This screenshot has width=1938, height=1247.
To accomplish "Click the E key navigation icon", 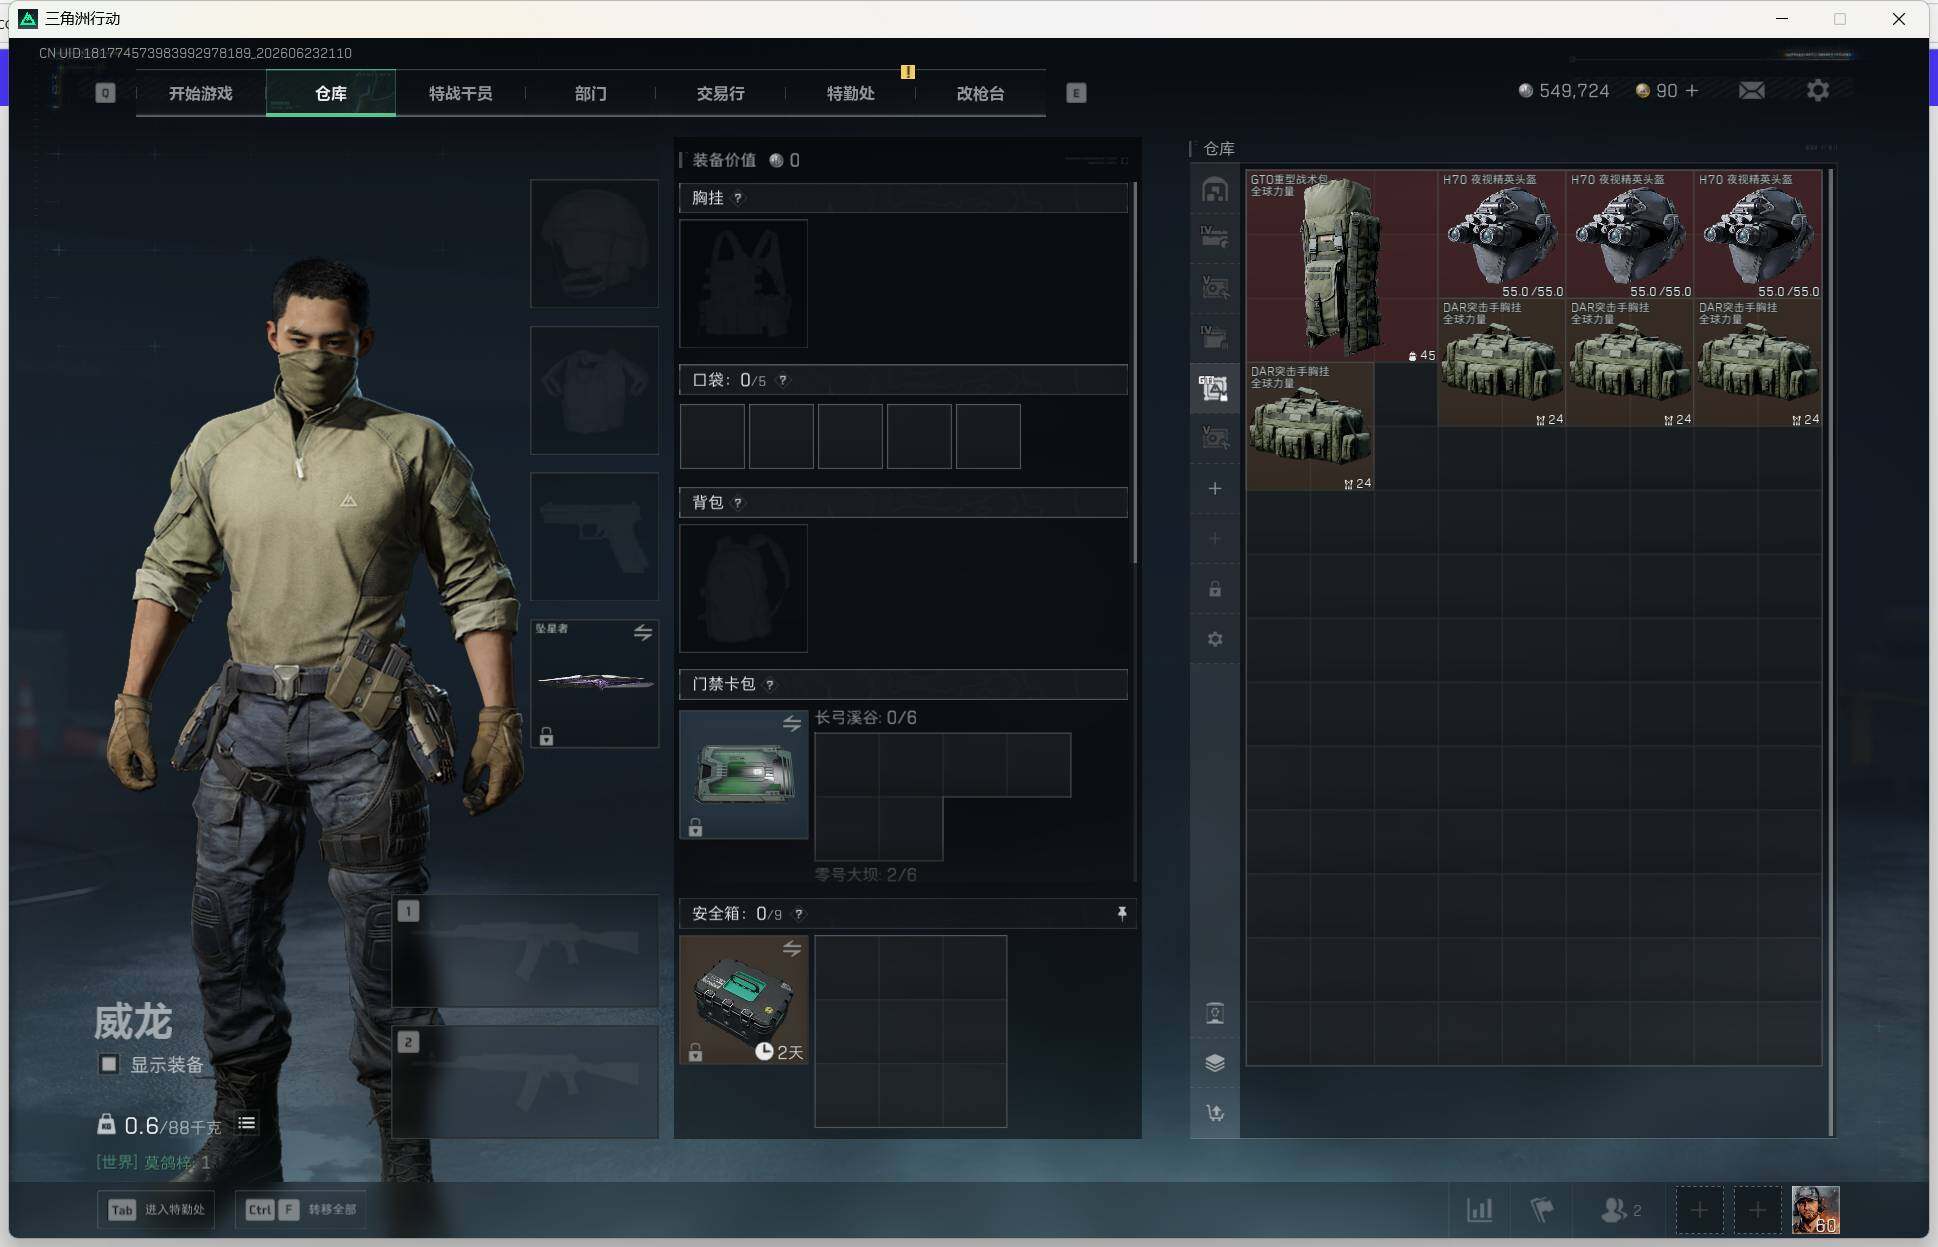I will (1076, 93).
